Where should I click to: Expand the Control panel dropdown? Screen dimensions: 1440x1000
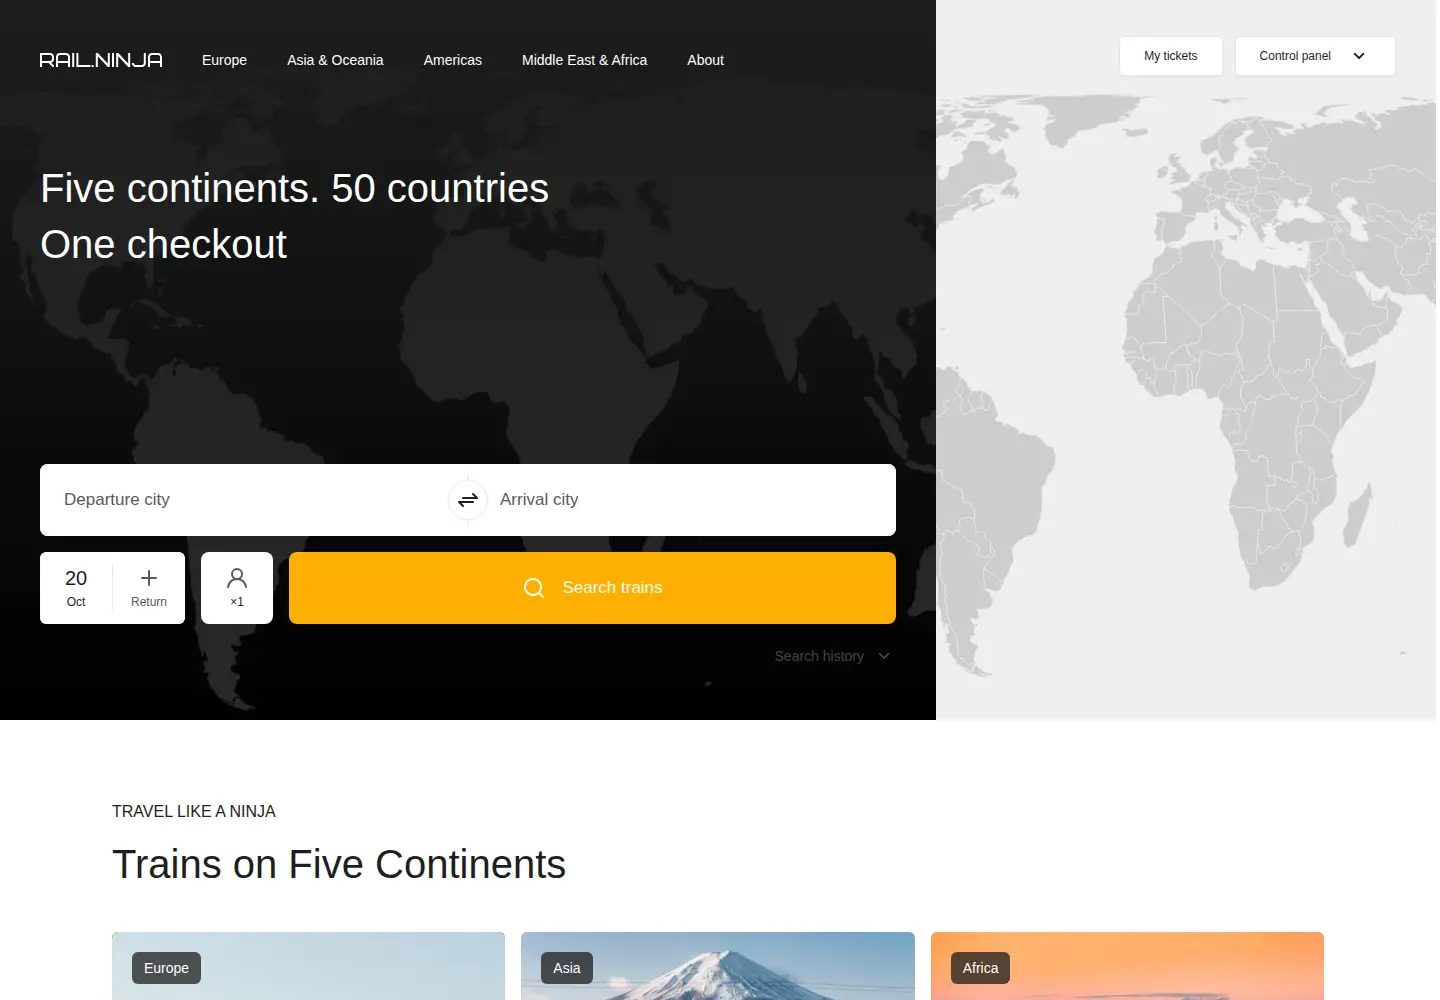coord(1315,56)
